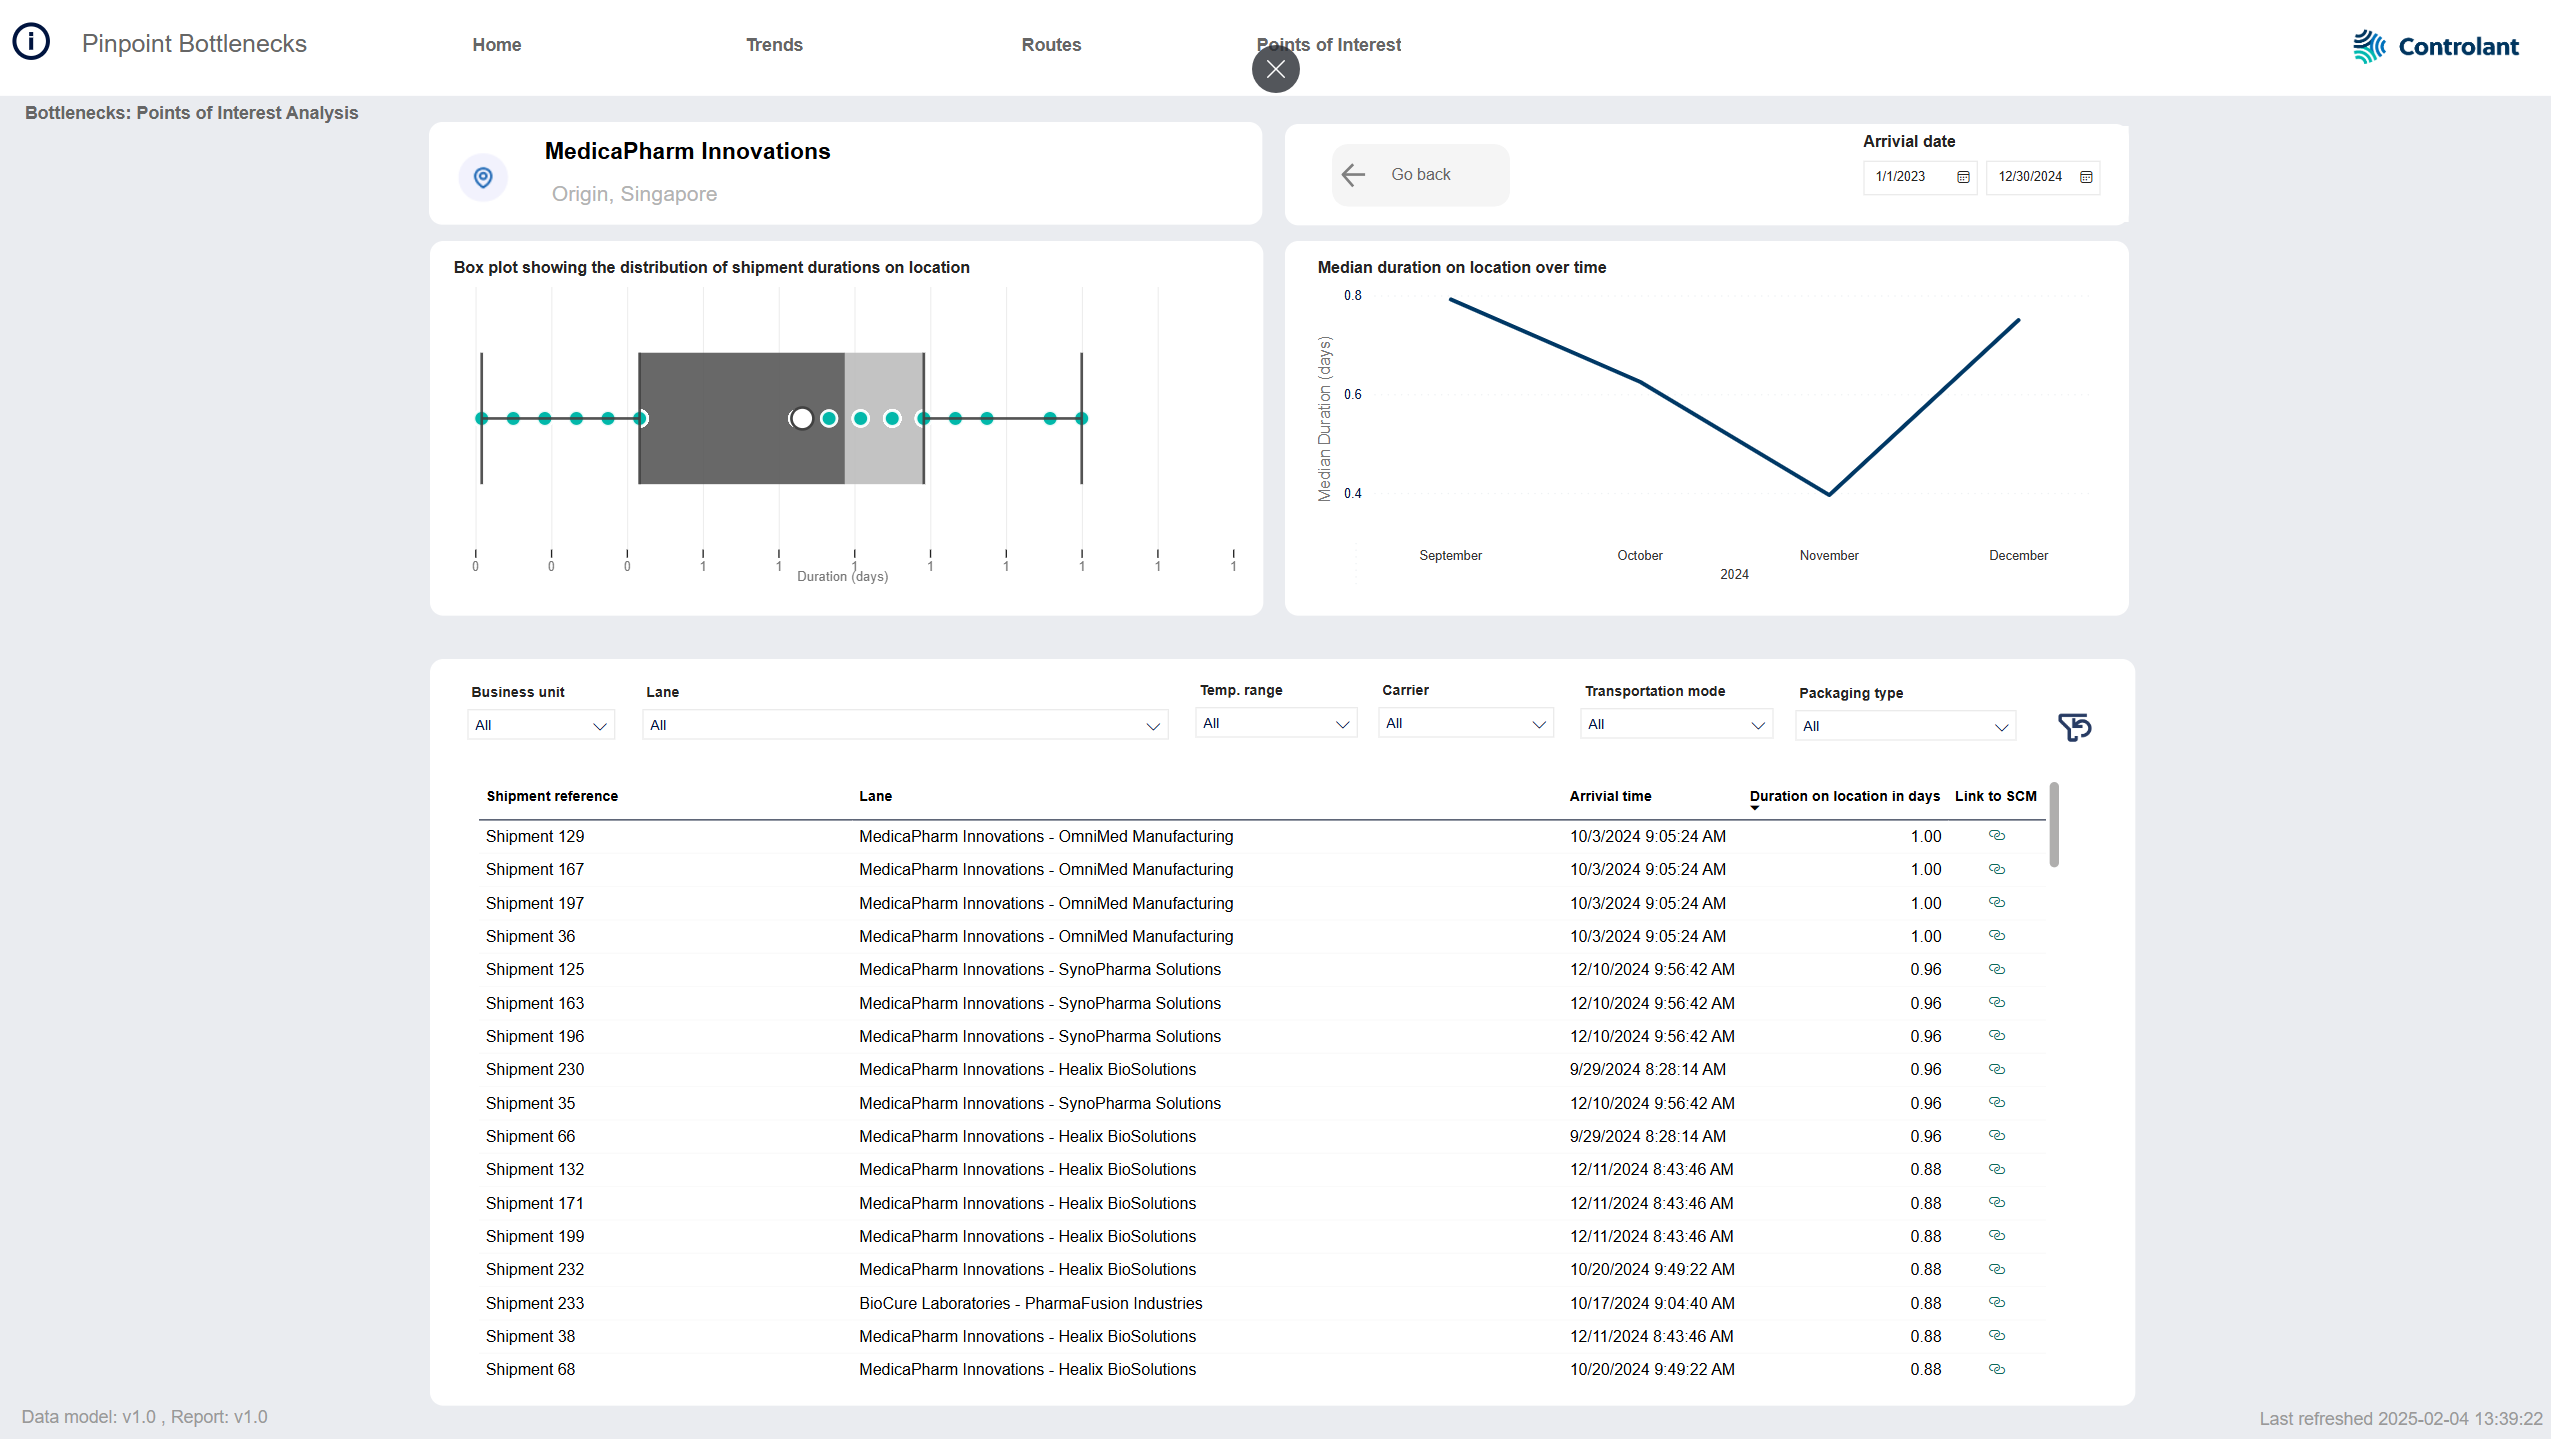The width and height of the screenshot is (2551, 1439).
Task: Switch to the Trends tab
Action: 774,45
